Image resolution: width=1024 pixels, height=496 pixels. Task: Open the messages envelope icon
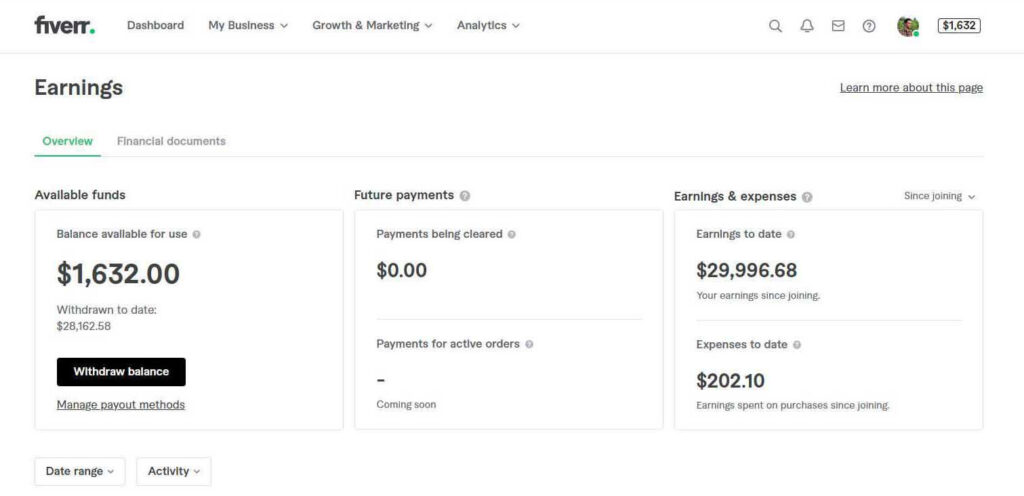tap(838, 26)
